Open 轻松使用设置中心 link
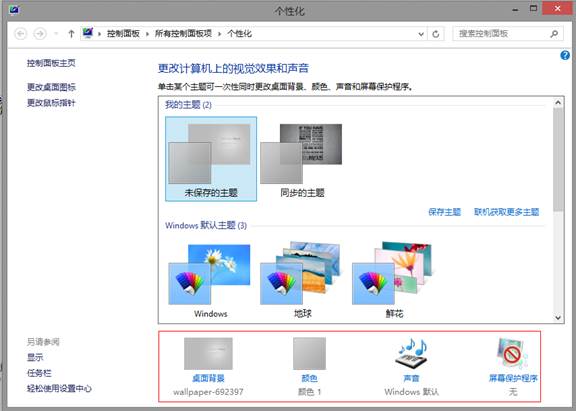Screen dimensions: 576x411 point(59,389)
